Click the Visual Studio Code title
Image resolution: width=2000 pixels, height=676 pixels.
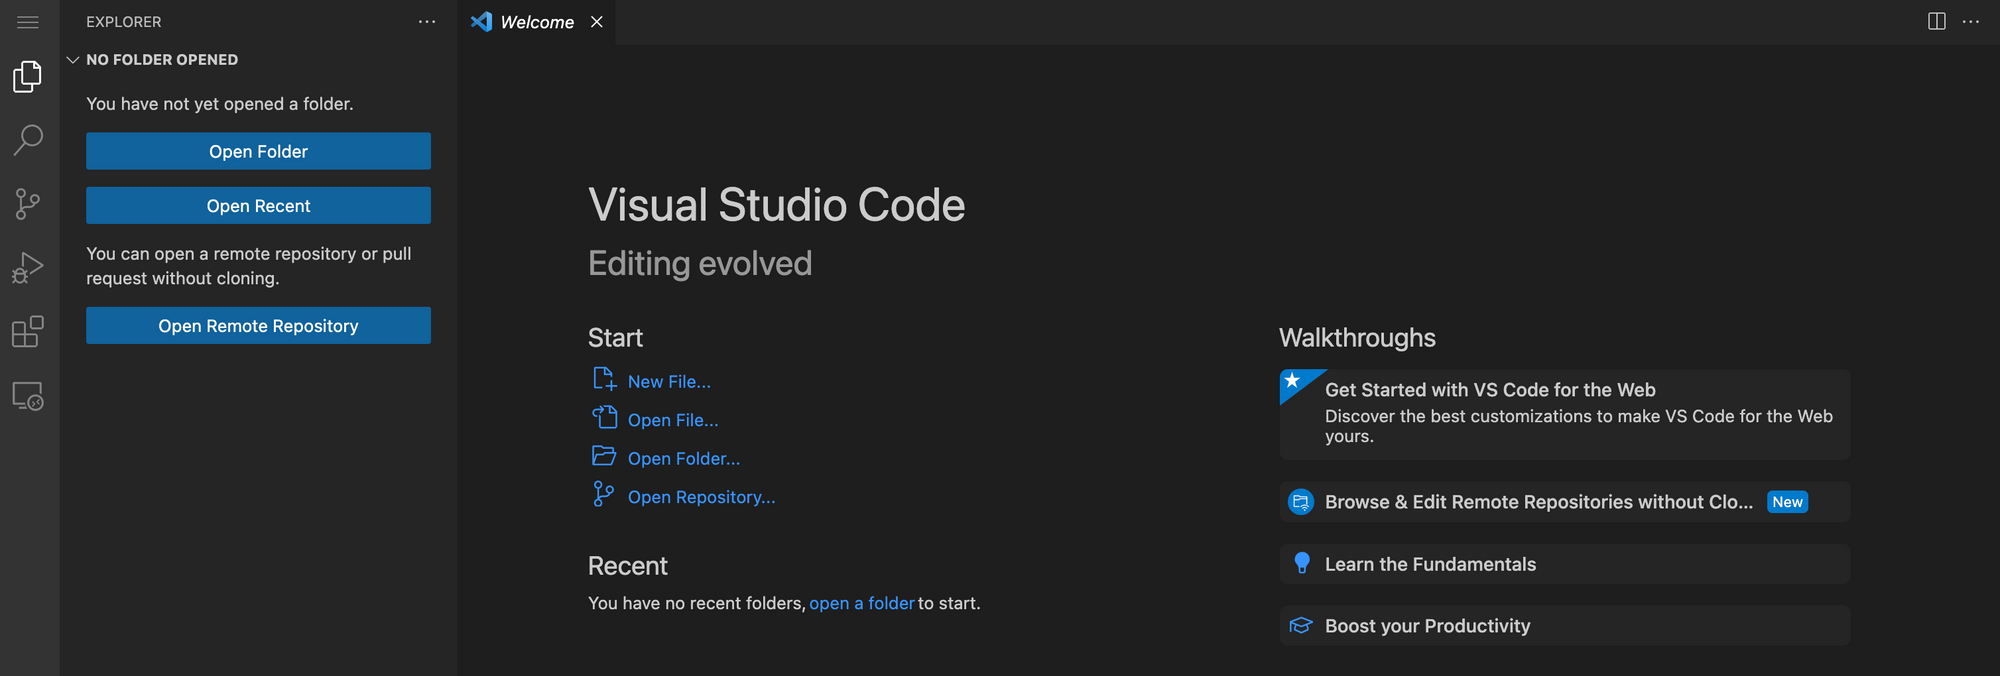[777, 205]
